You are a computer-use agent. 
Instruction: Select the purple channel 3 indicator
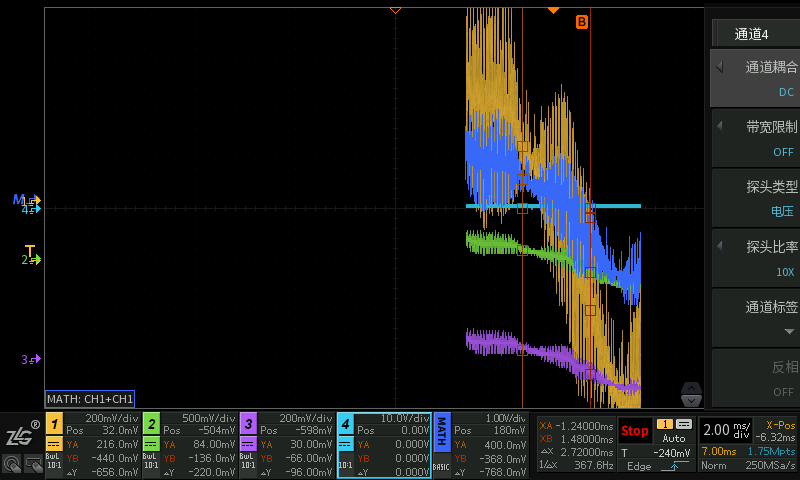click(x=248, y=423)
